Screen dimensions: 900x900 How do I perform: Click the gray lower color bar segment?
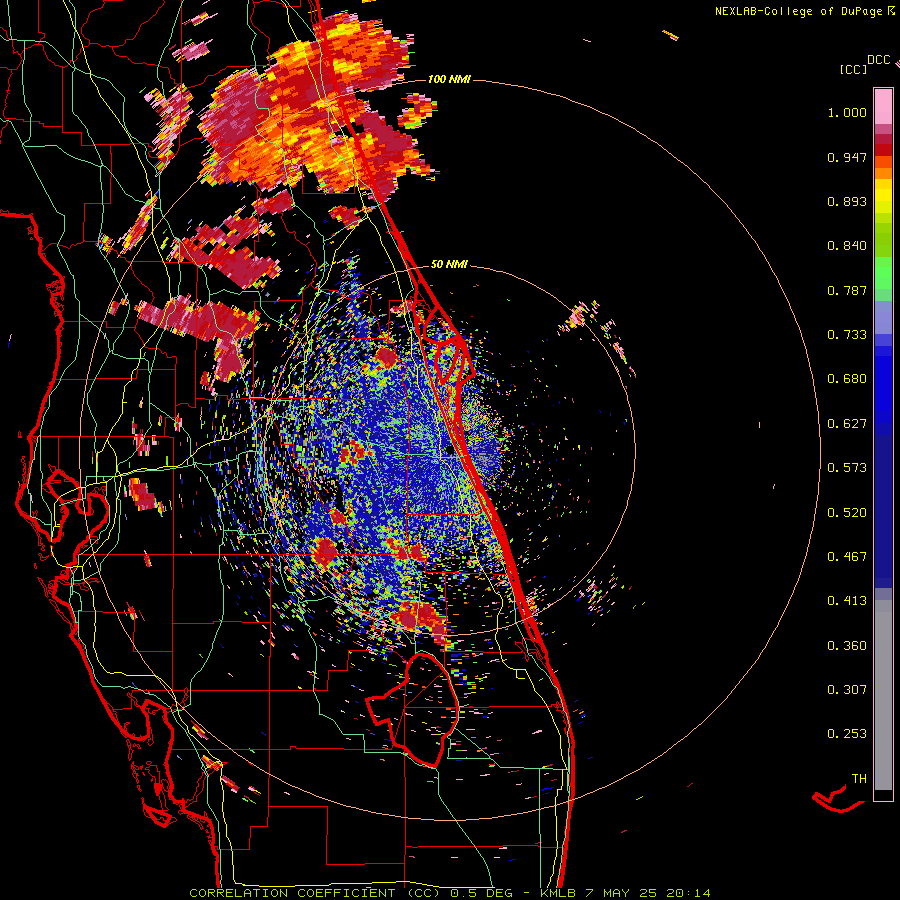point(883,695)
